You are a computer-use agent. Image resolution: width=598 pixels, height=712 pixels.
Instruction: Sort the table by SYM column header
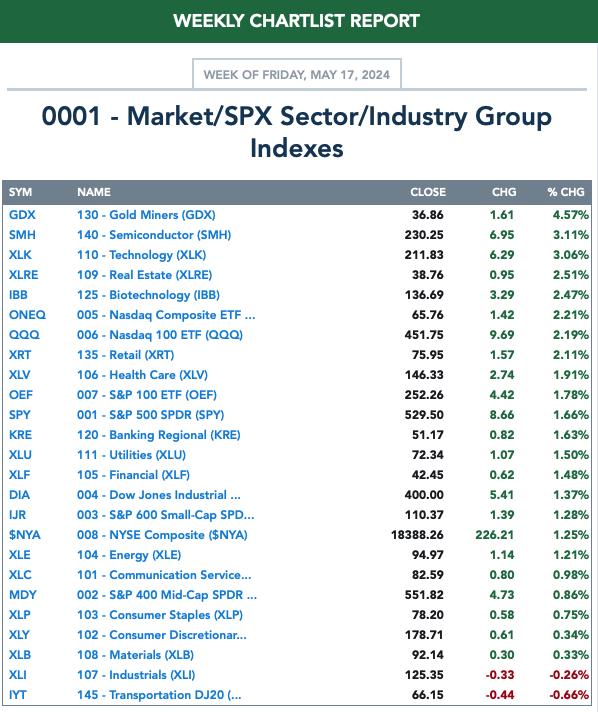tap(20, 192)
